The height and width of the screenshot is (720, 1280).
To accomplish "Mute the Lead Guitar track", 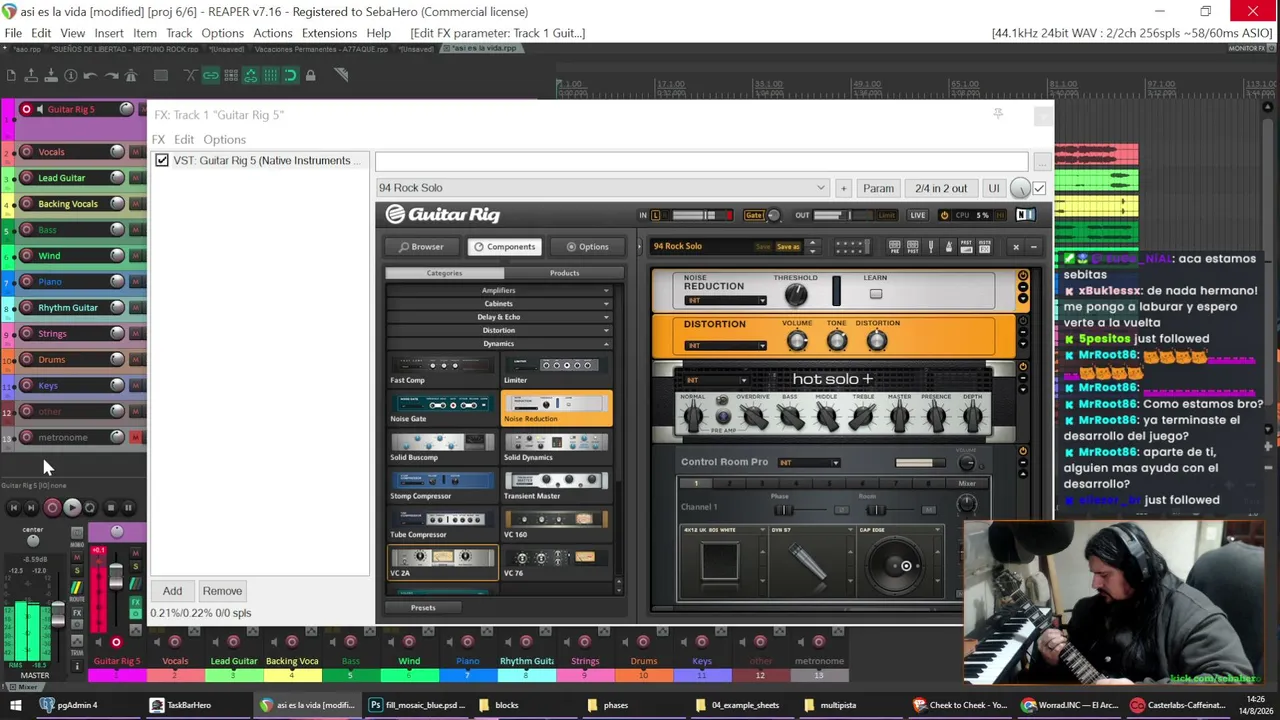I will coord(135,178).
